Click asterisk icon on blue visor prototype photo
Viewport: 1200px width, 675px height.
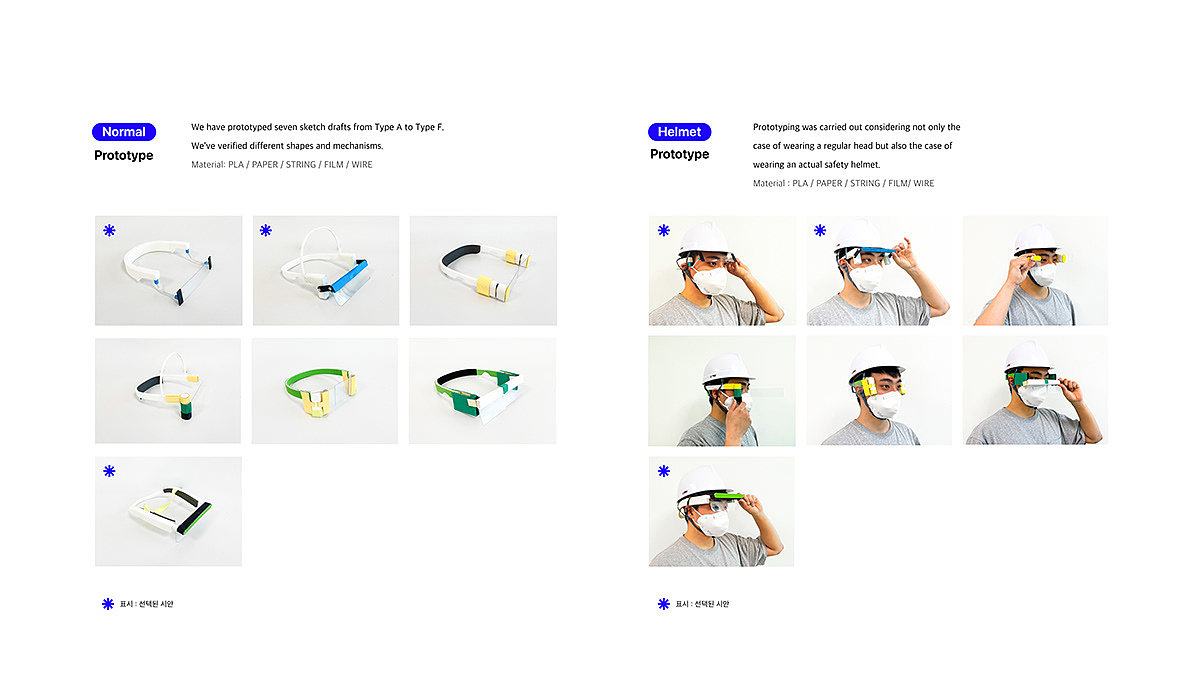tap(266, 231)
